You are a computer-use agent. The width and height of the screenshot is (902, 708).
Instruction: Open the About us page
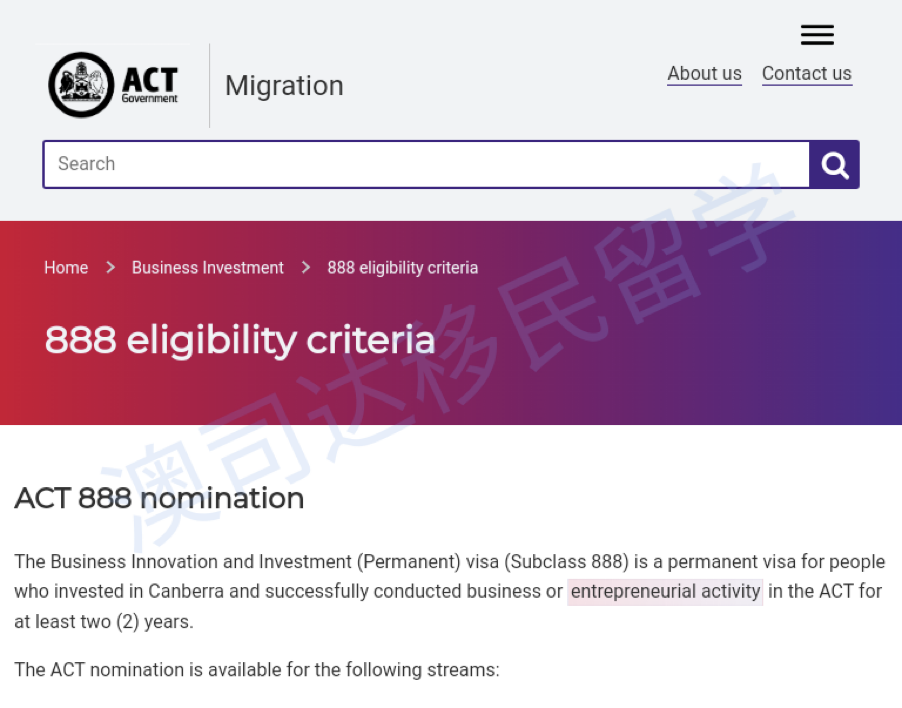coord(704,73)
